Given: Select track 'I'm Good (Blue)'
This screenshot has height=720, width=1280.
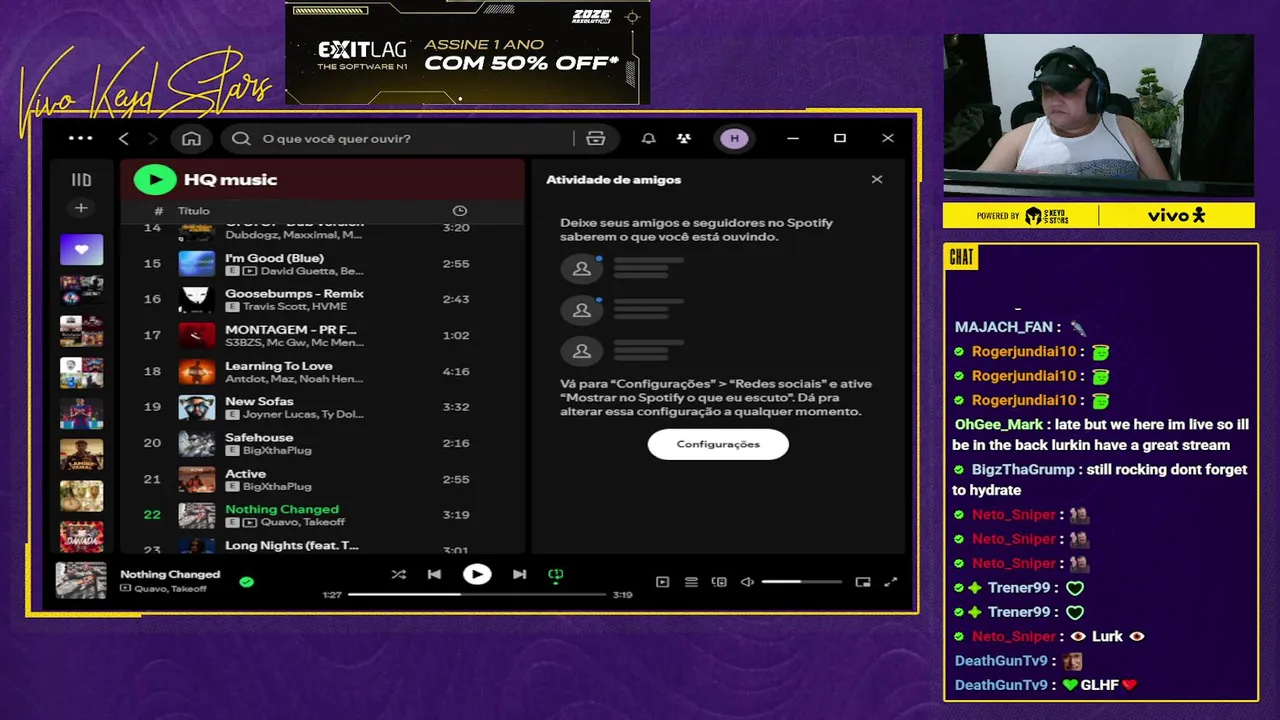Looking at the screenshot, I should (322, 264).
